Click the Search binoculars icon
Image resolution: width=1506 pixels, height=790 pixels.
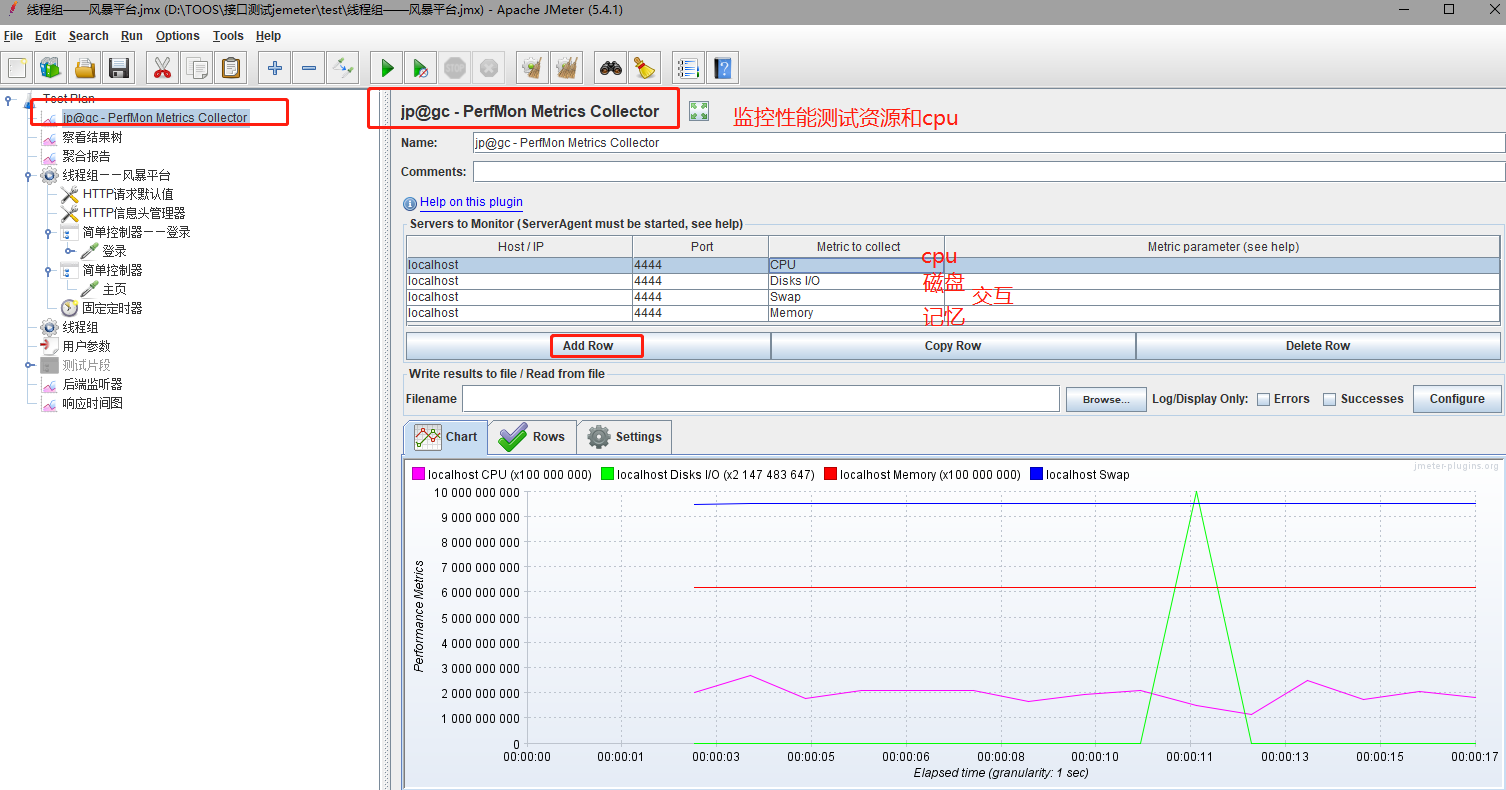tap(611, 68)
